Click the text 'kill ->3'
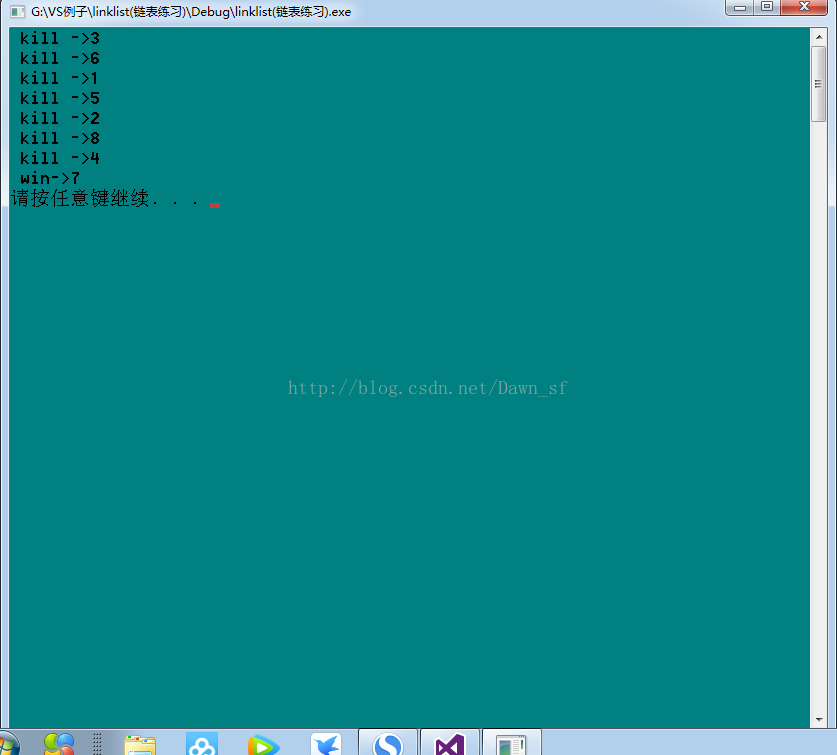This screenshot has width=837, height=755. pos(60,38)
